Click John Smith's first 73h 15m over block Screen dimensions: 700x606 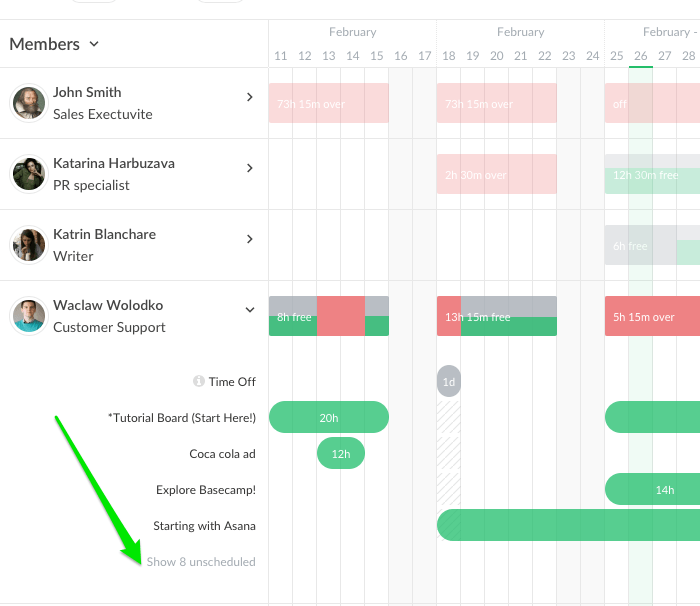coord(329,104)
